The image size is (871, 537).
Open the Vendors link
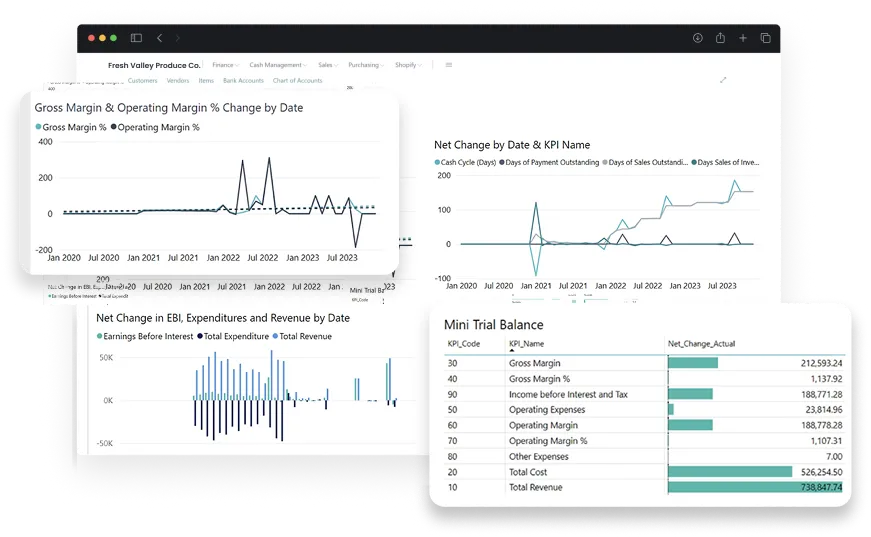coord(178,80)
